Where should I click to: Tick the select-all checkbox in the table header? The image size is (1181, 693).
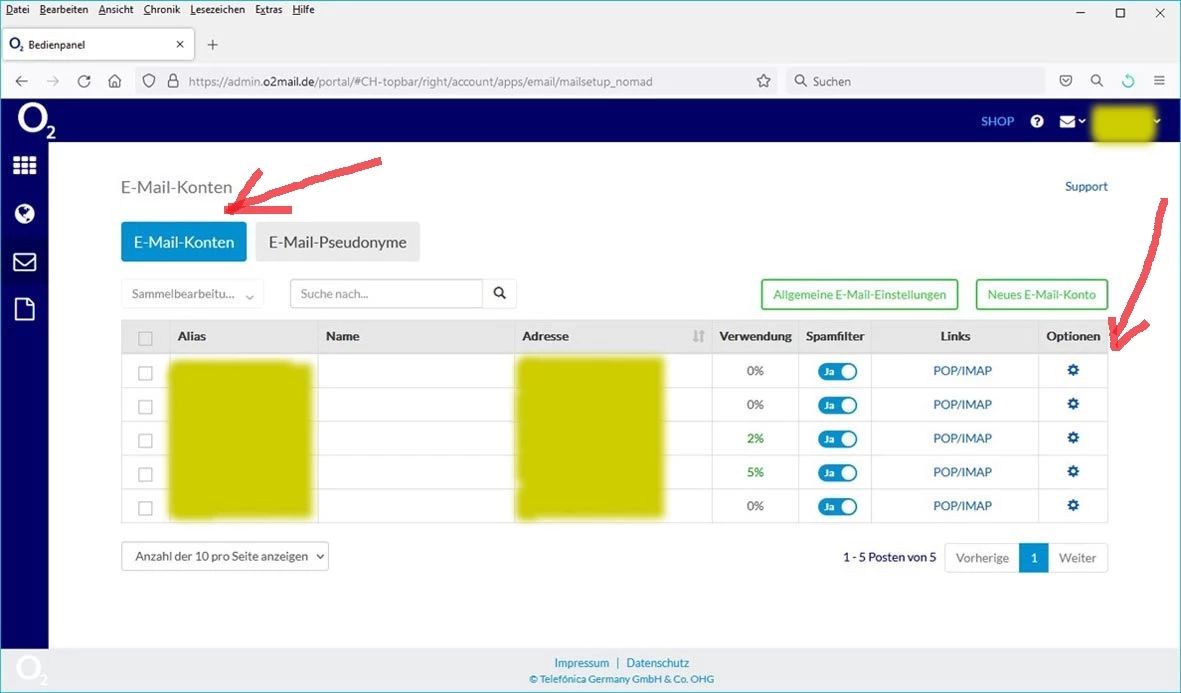pos(145,338)
